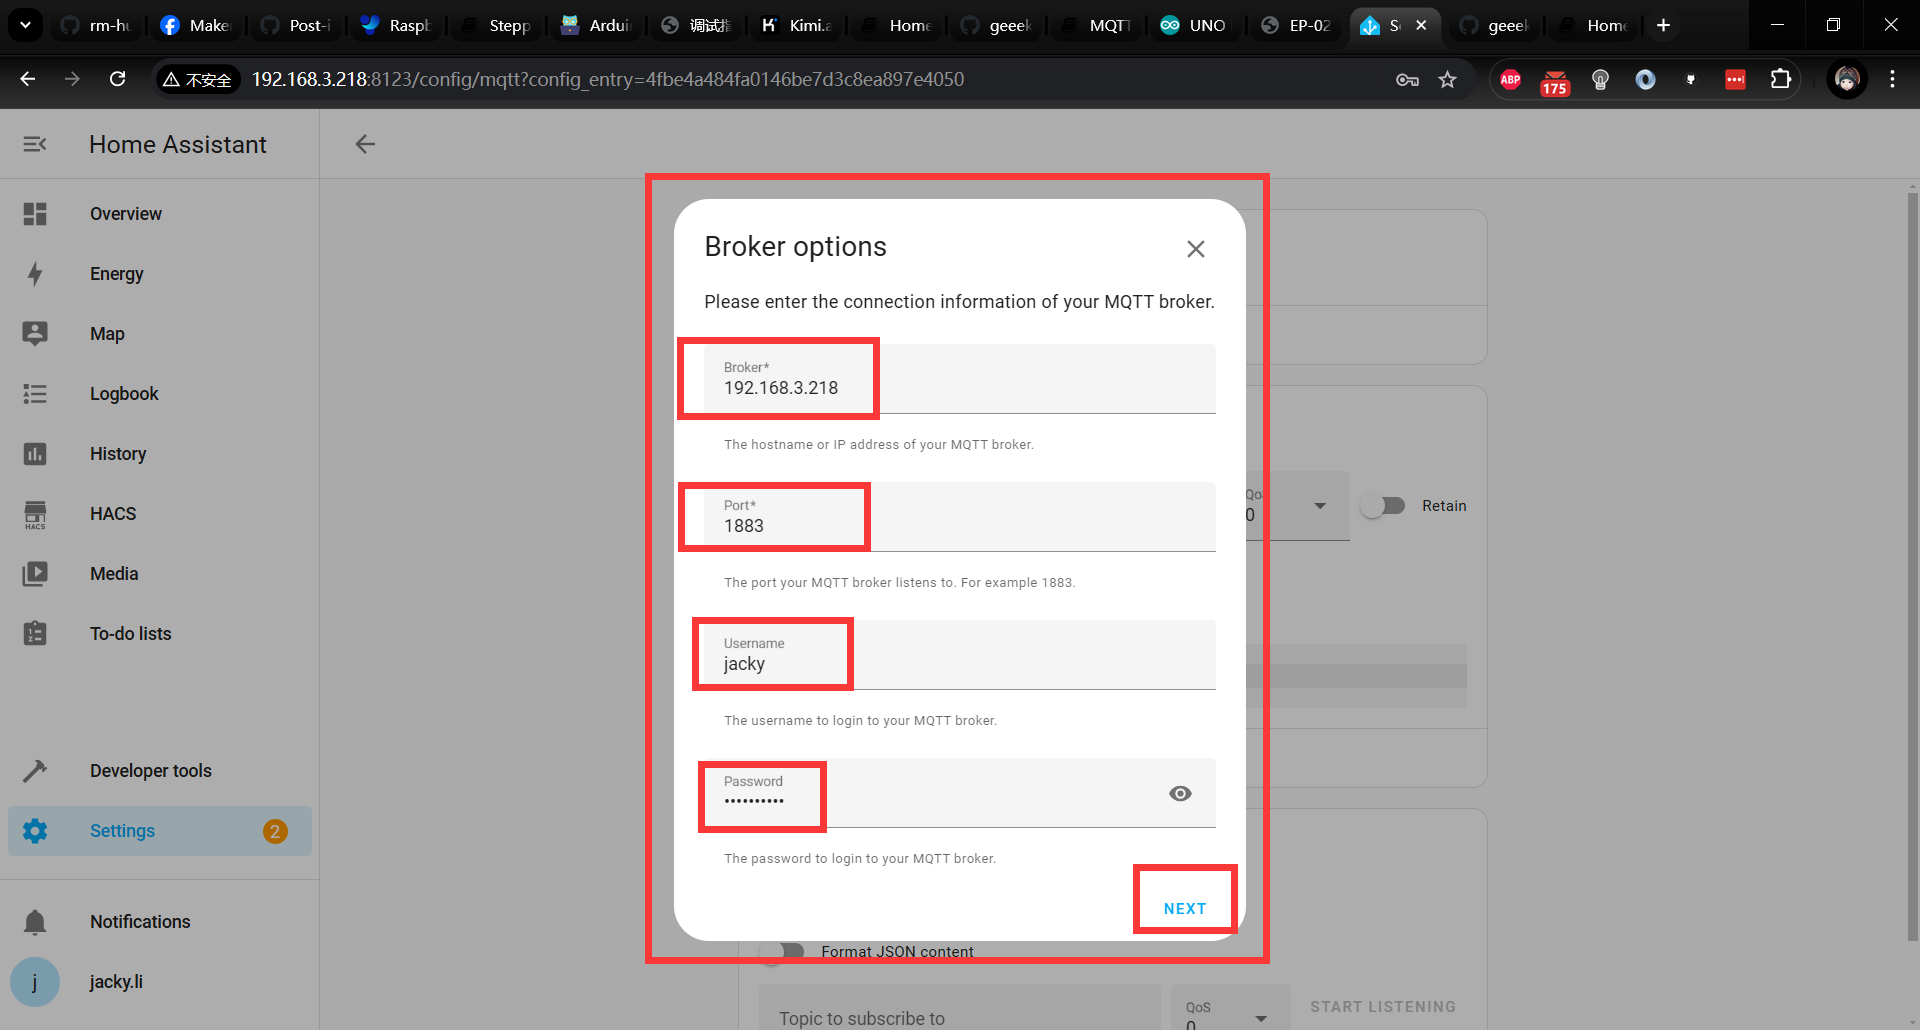The width and height of the screenshot is (1920, 1030).
Task: Toggle the Format JSON content switch
Action: pyautogui.click(x=782, y=952)
